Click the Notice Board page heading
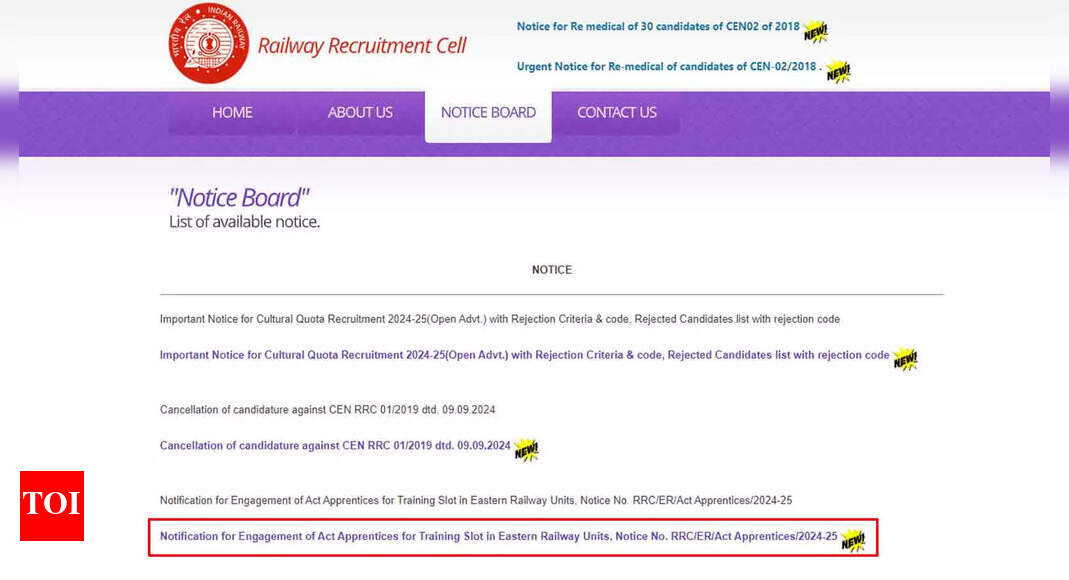The height and width of the screenshot is (580, 1069). pos(238,196)
